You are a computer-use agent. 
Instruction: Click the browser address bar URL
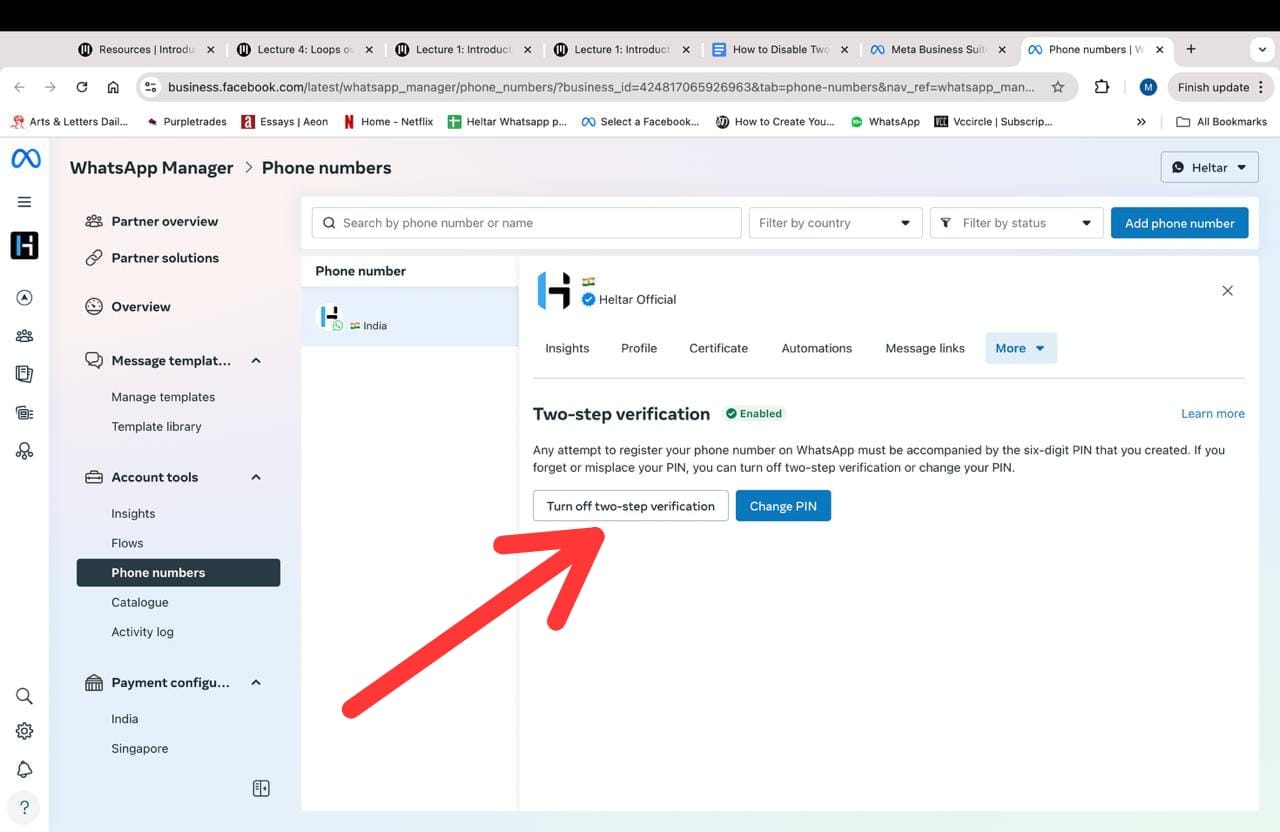coord(601,87)
